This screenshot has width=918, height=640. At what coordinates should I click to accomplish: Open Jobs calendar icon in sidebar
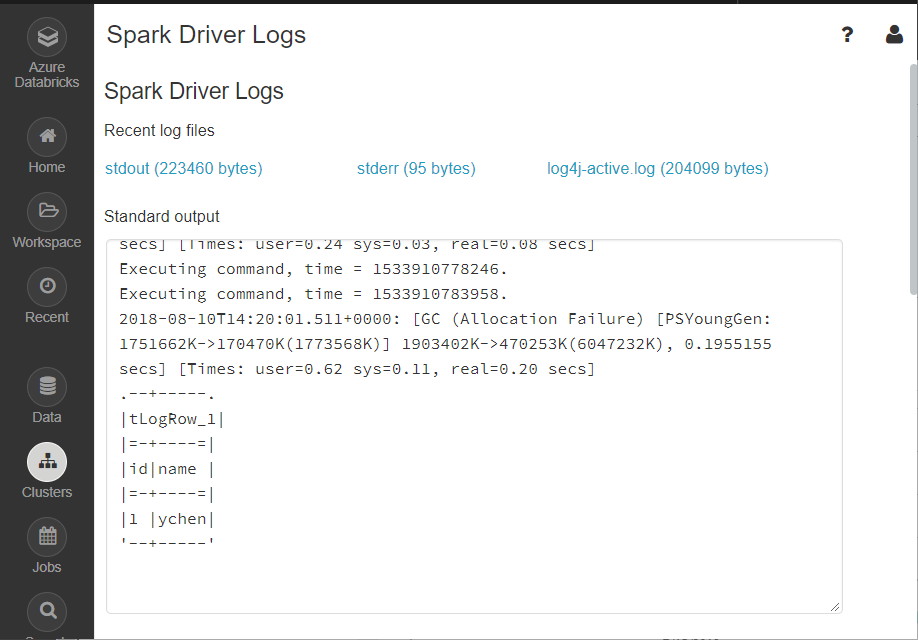point(47,536)
